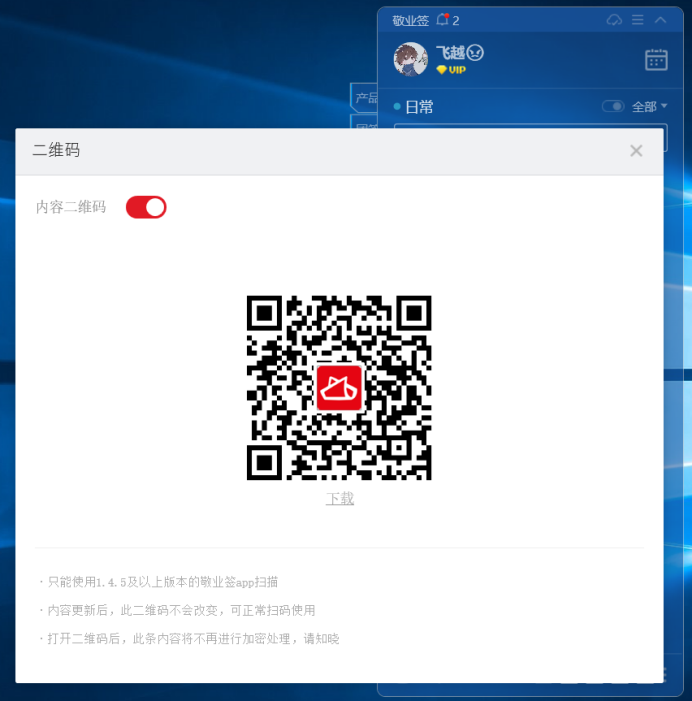Click the note 只能使用1.4.5及以上版本的敬业签app扫描
Screen dimensions: 692x701
point(163,582)
